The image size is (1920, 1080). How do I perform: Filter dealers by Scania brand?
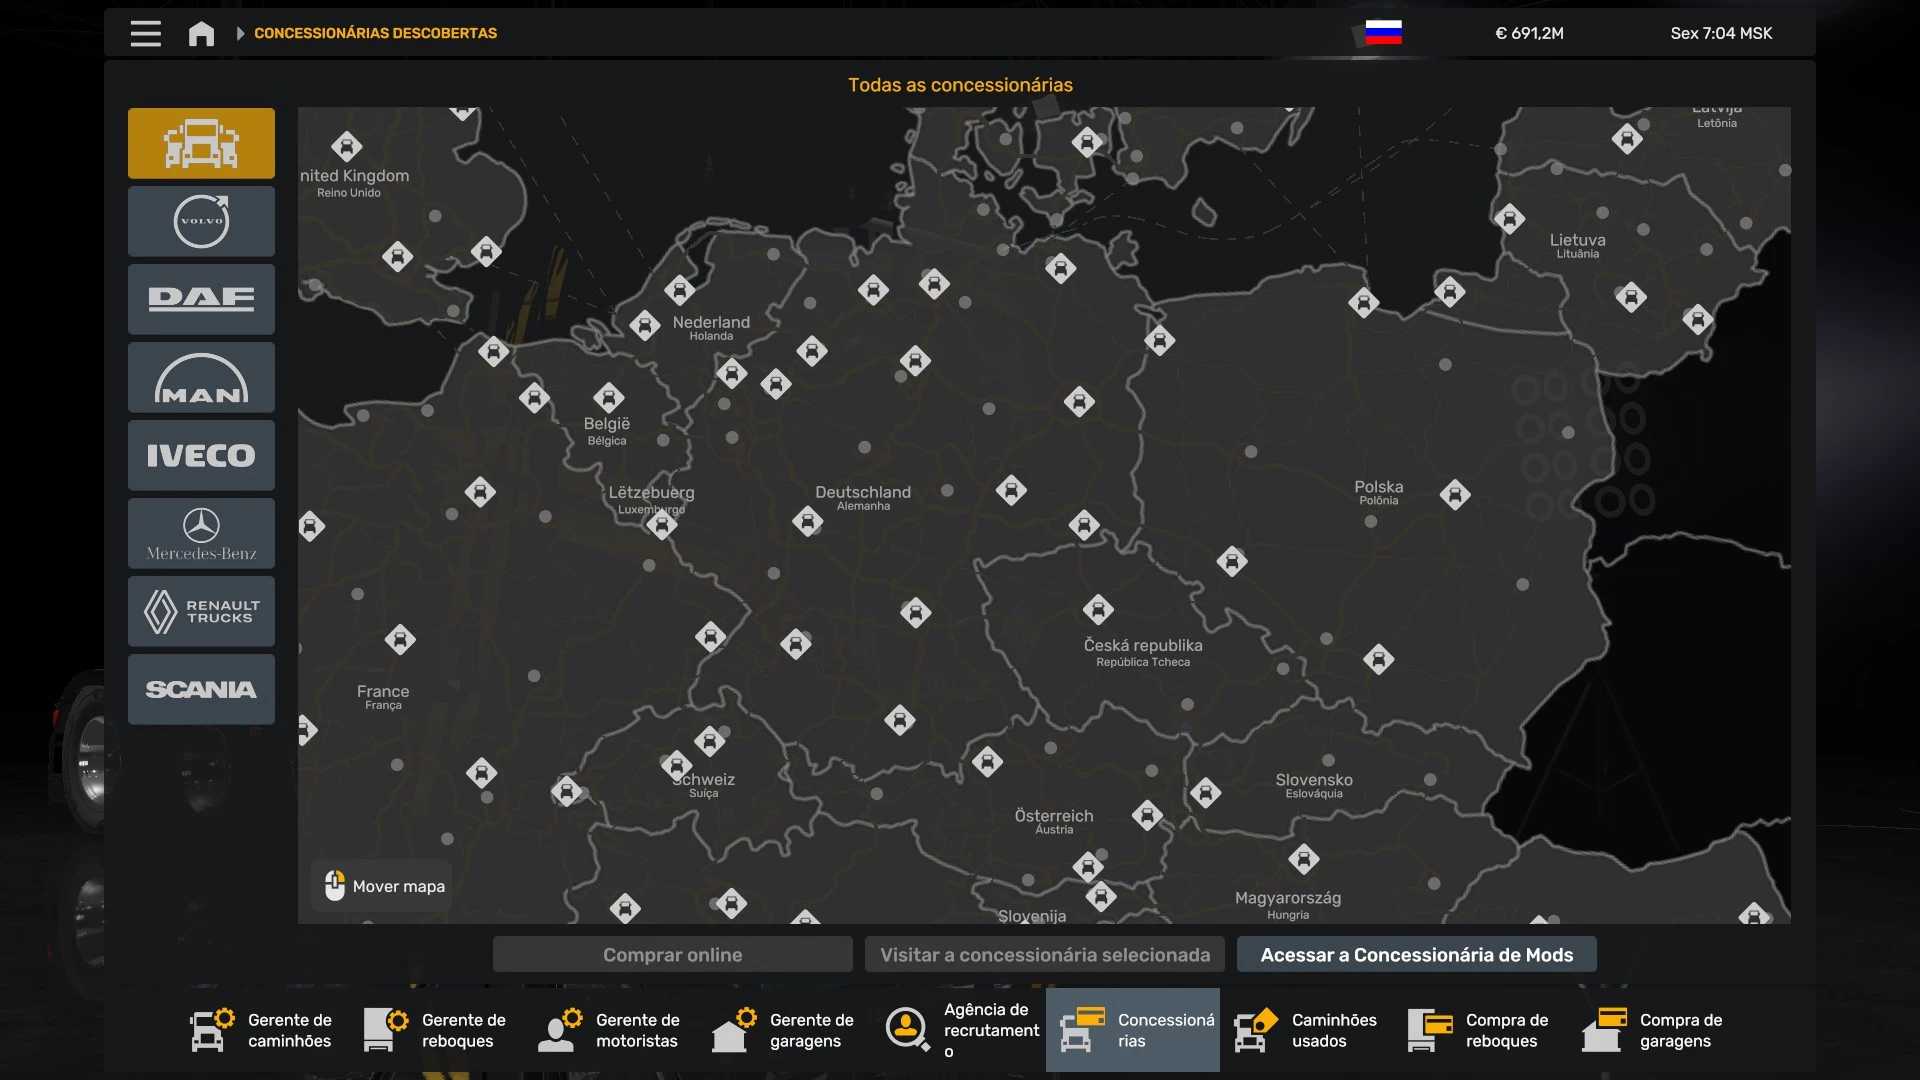coord(201,689)
